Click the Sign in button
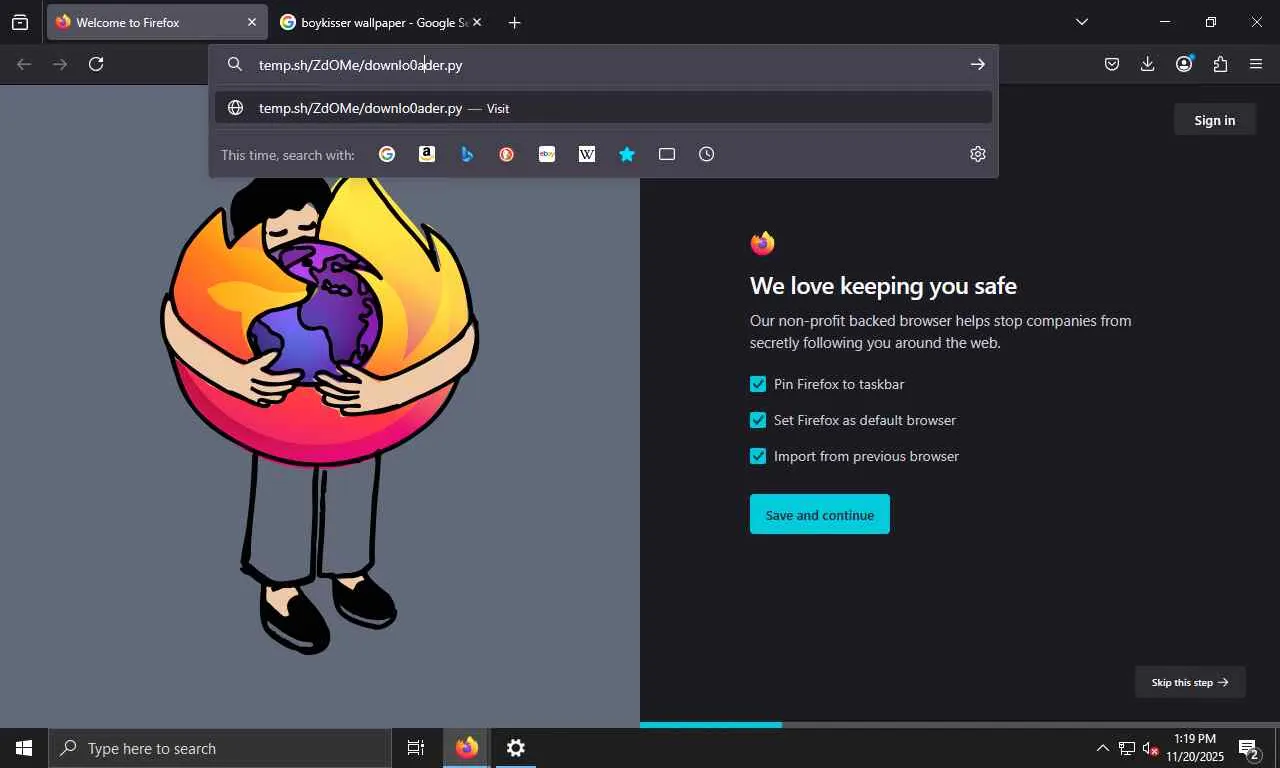 click(x=1215, y=120)
